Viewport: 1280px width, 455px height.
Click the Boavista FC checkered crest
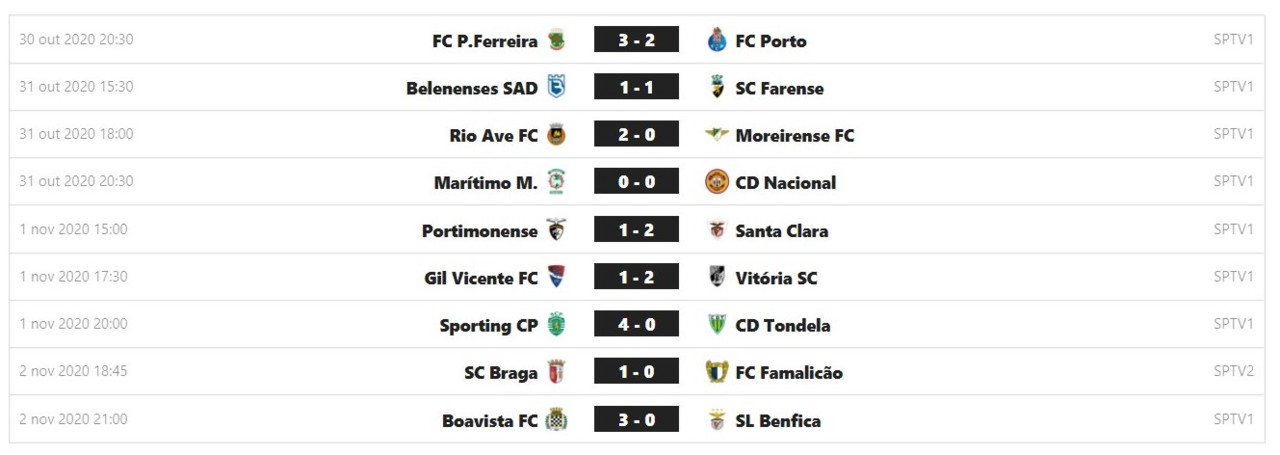tap(557, 420)
